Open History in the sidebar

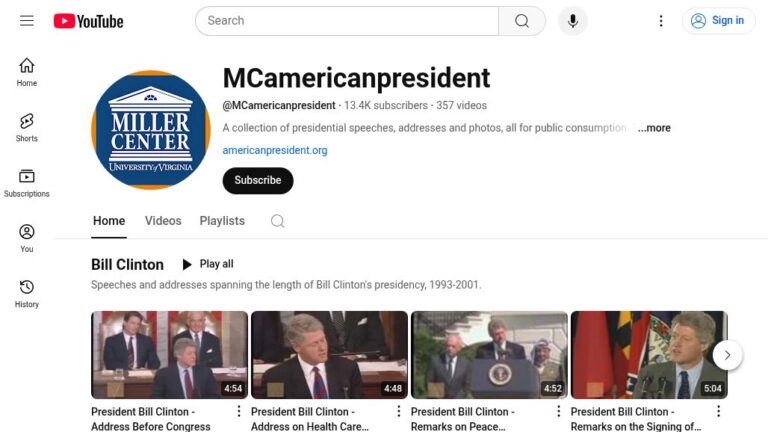pyautogui.click(x=27, y=294)
